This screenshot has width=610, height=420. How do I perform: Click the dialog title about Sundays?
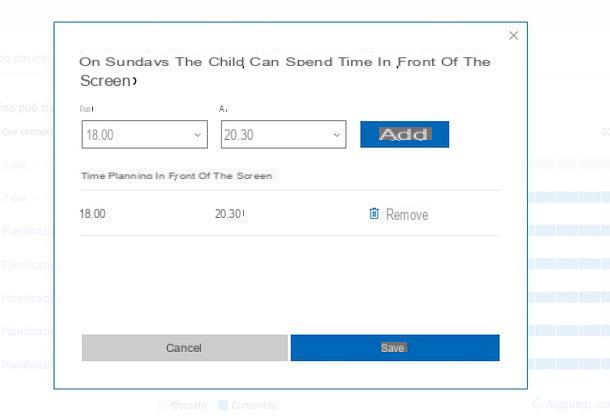point(285,71)
